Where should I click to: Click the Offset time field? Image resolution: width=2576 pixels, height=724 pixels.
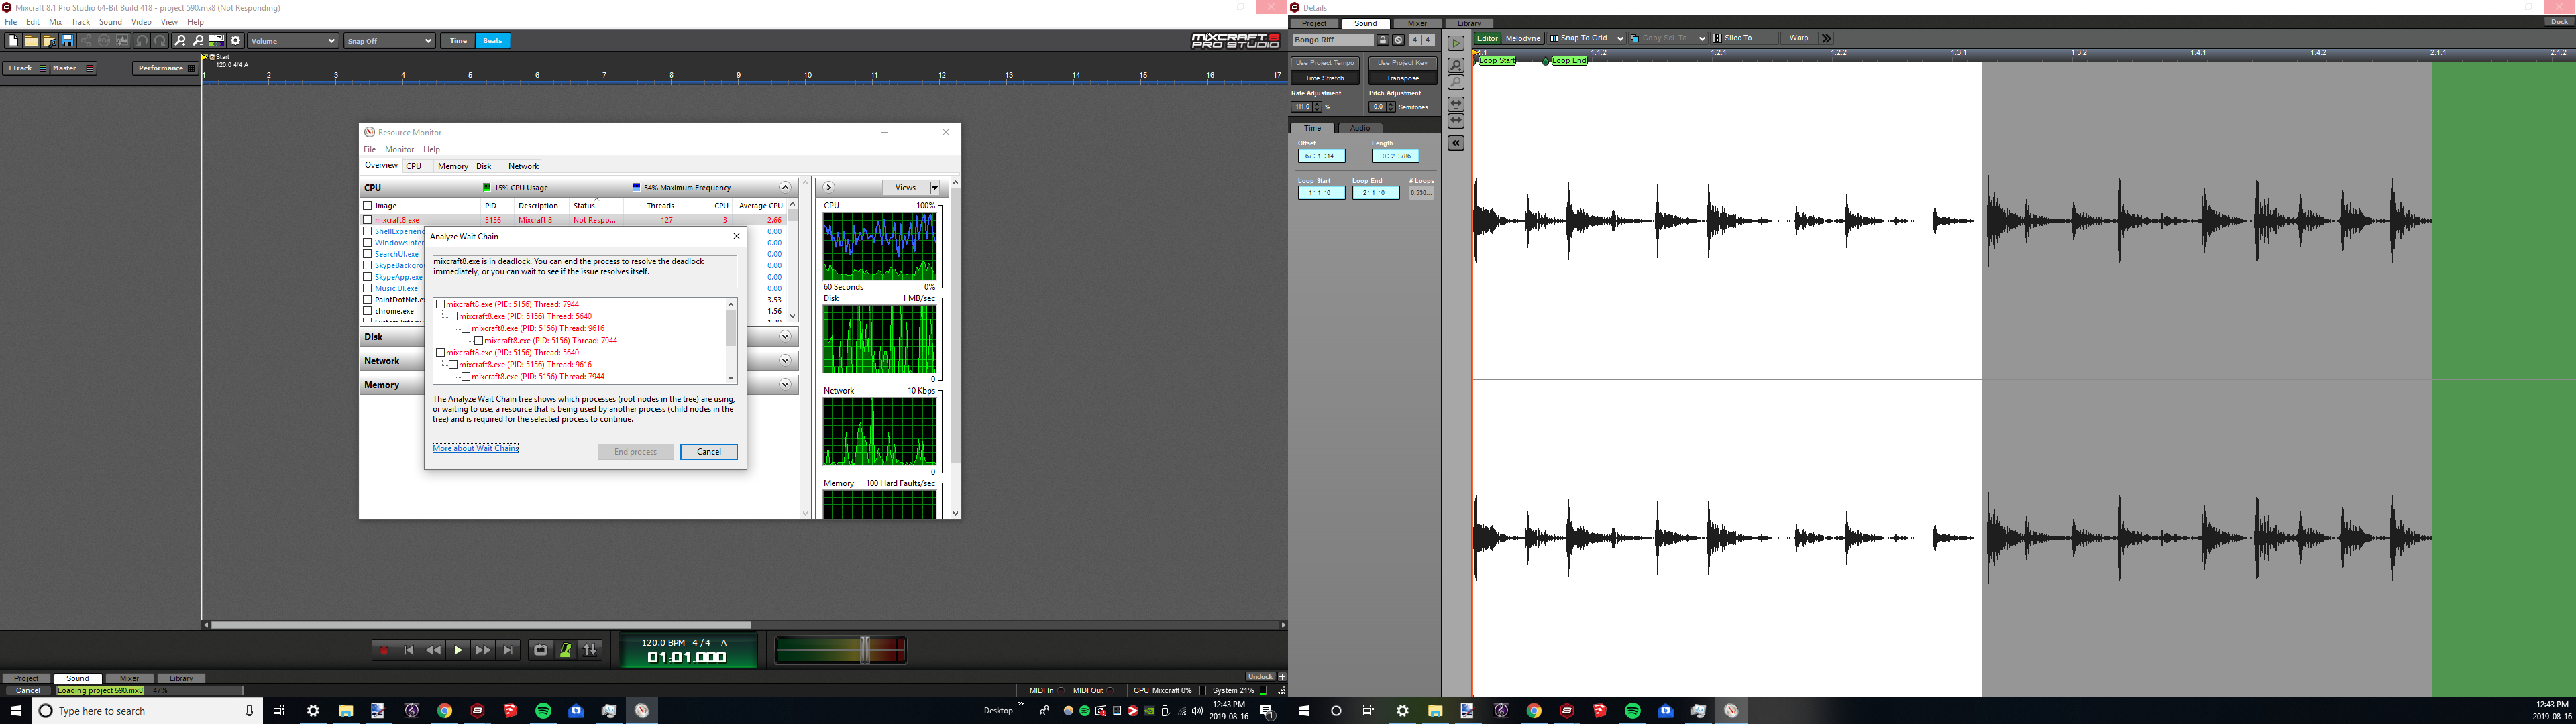click(x=1322, y=156)
